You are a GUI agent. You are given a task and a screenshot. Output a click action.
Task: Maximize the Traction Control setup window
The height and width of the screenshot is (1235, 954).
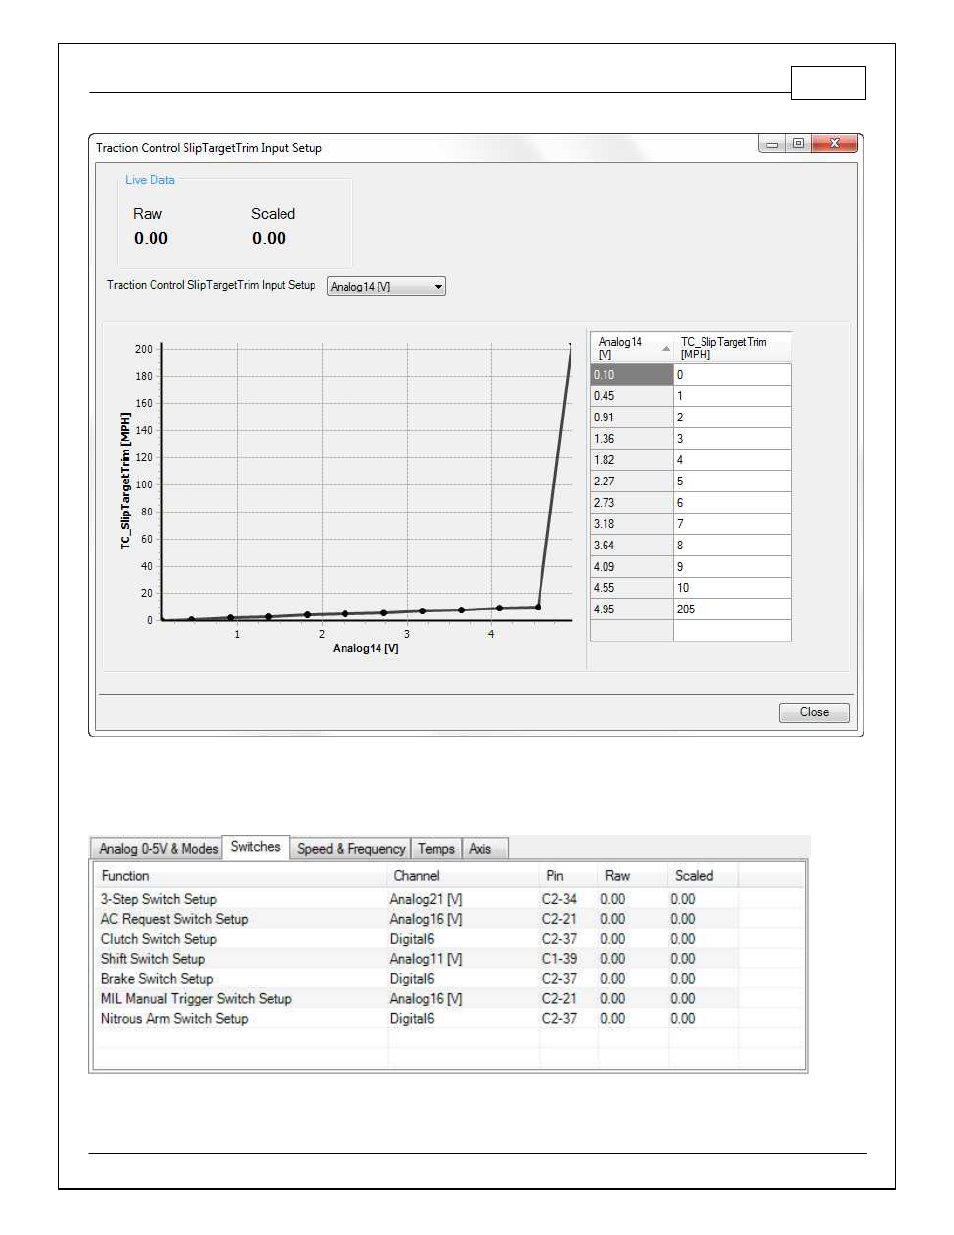(798, 144)
